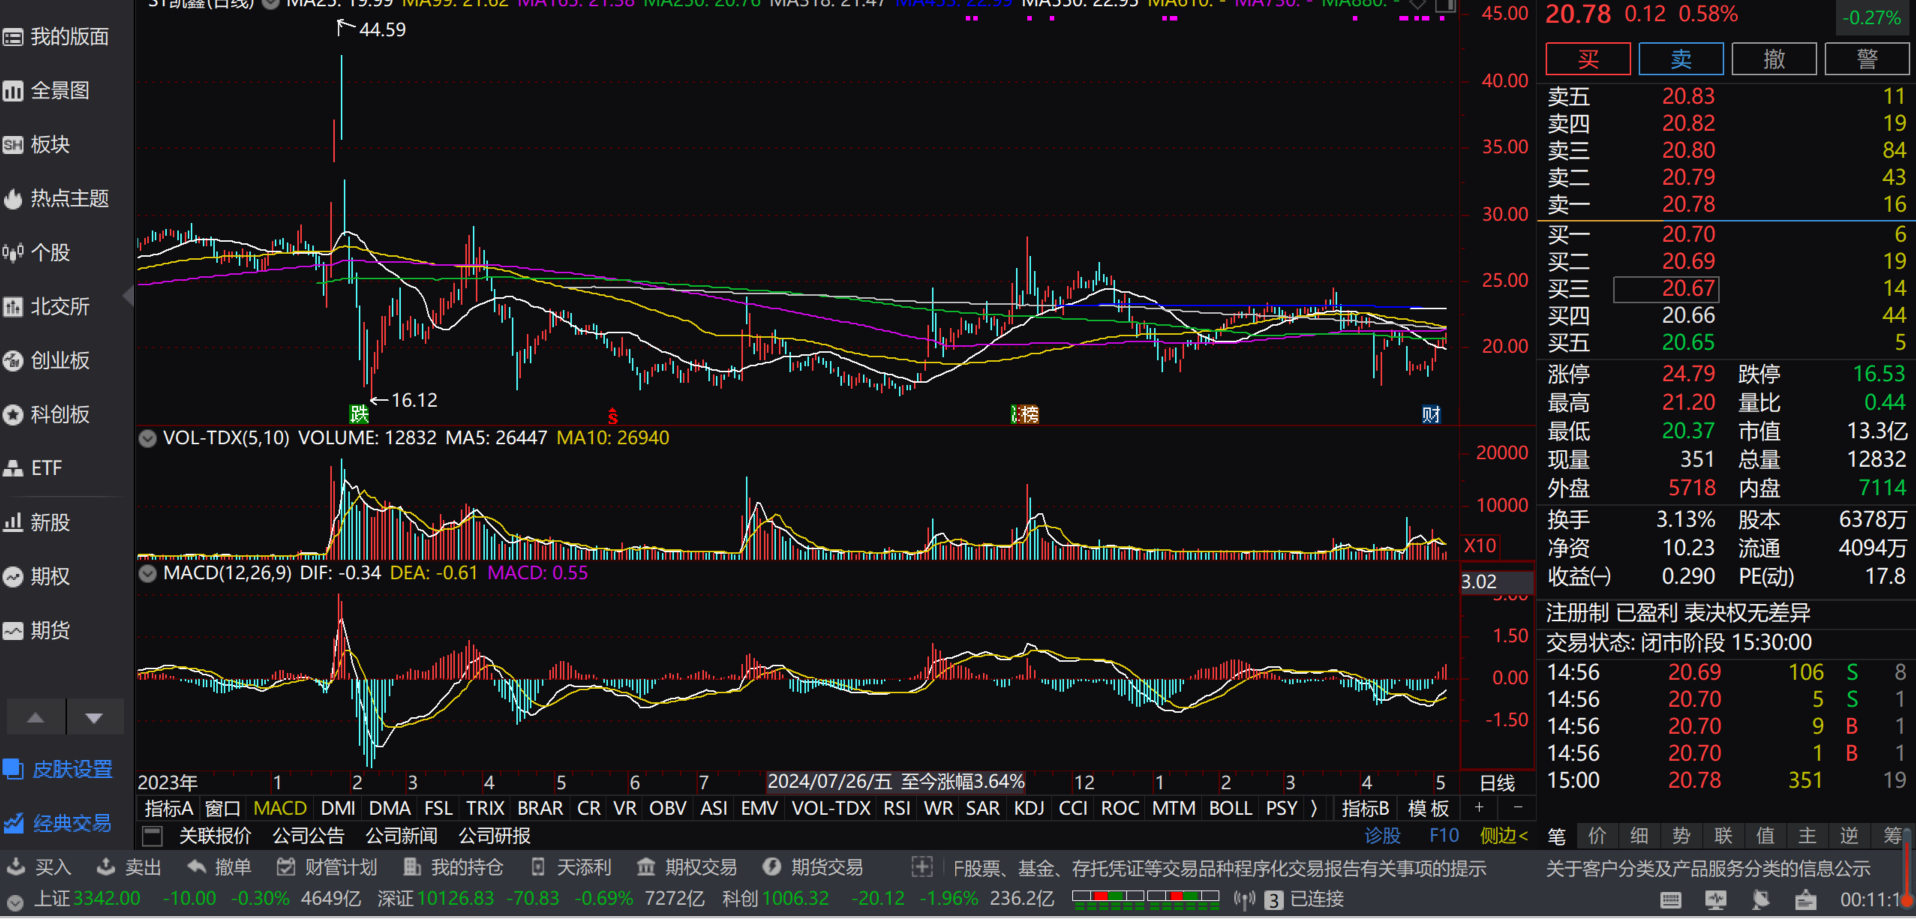1916x919 pixels.
Task: Select the RSI indicator tab
Action: tap(897, 808)
